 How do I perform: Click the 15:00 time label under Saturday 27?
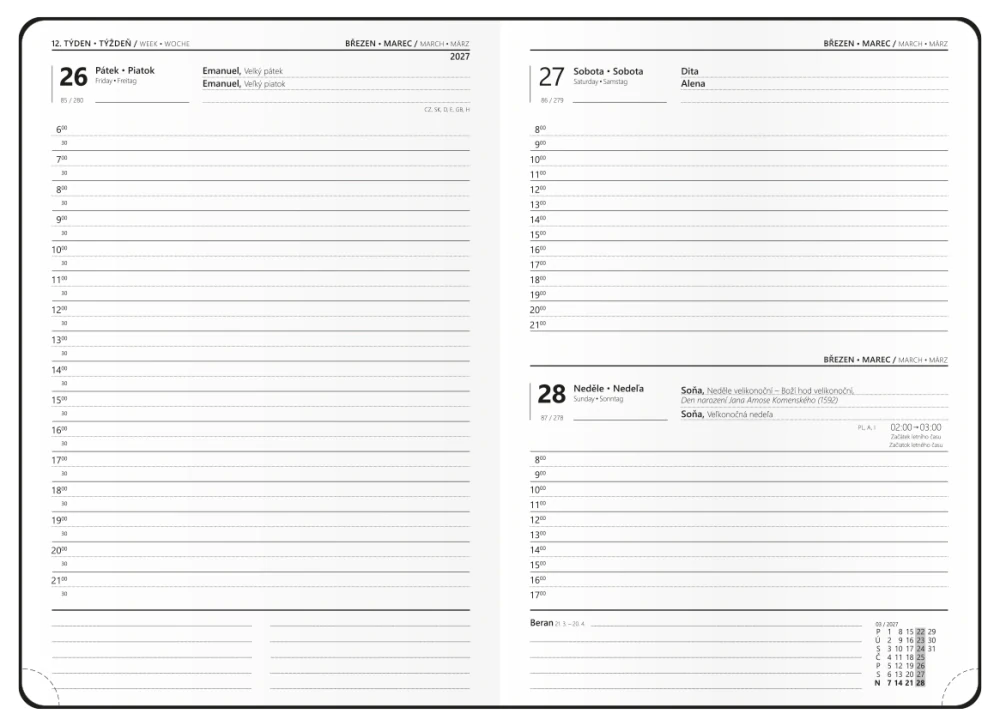(x=538, y=235)
